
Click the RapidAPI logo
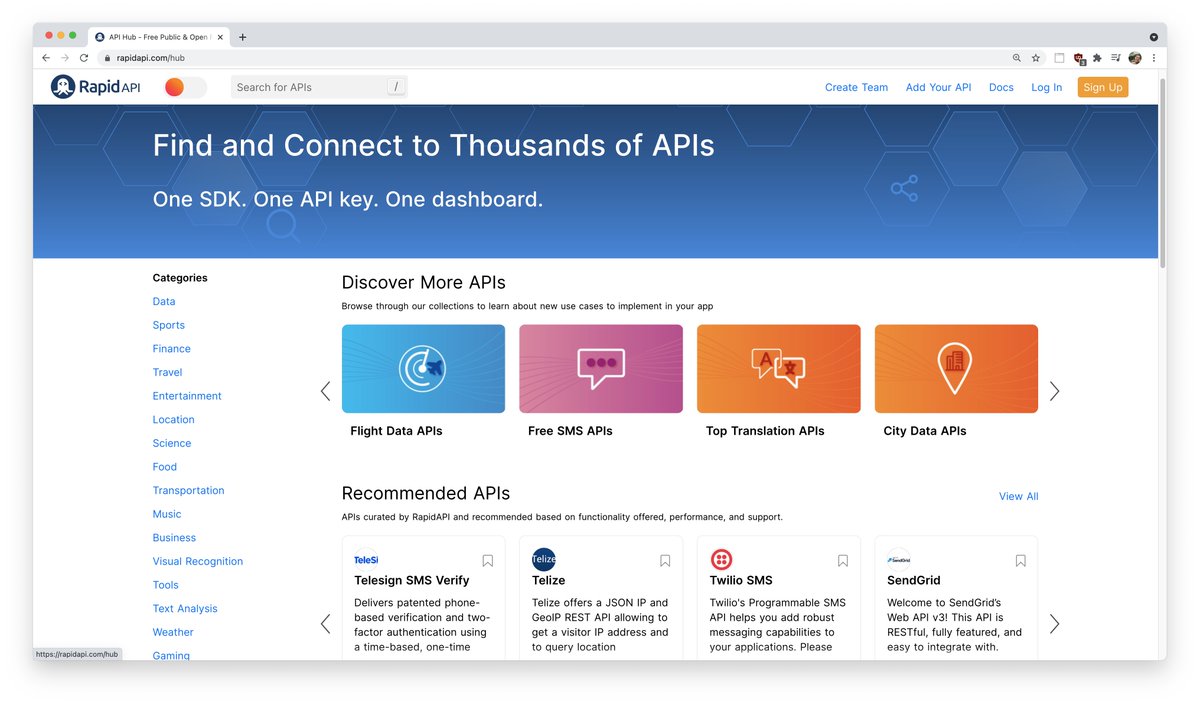point(96,87)
